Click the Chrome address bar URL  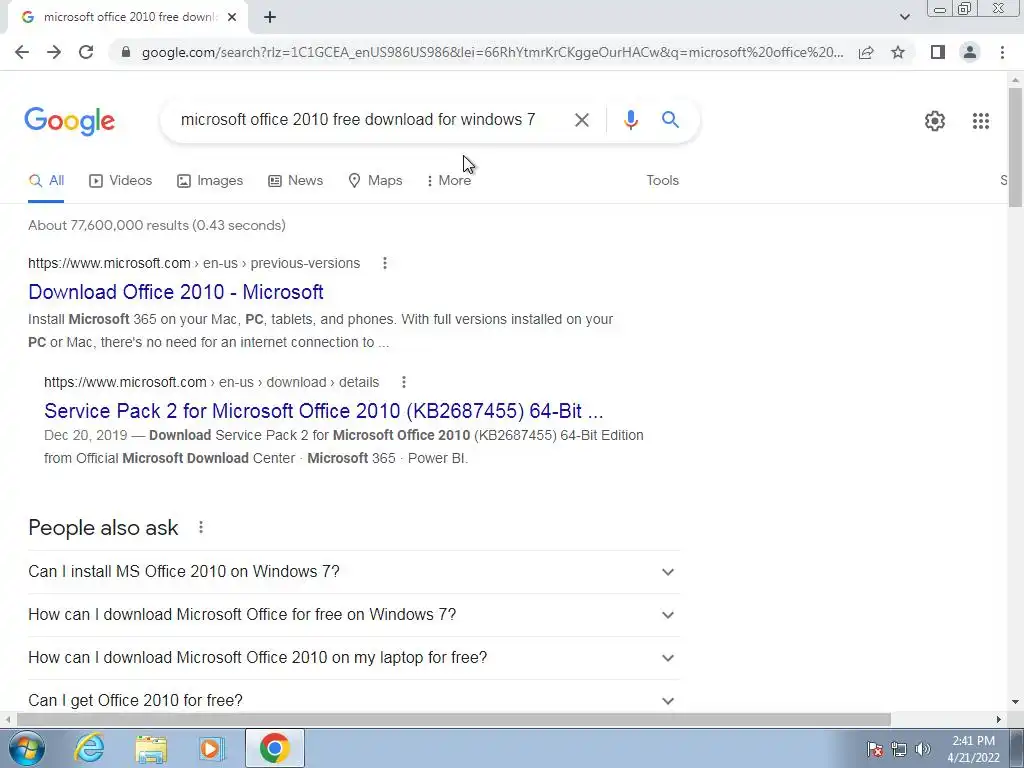pos(492,52)
